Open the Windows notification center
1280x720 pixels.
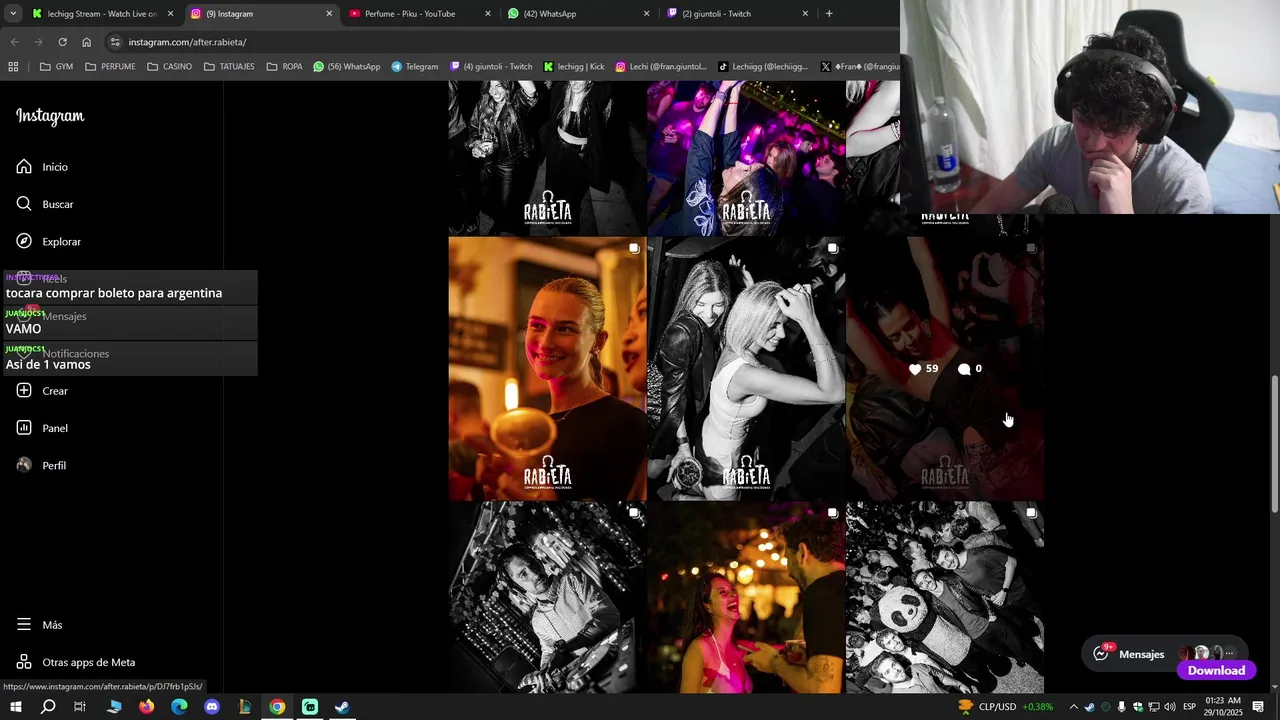(1260, 707)
